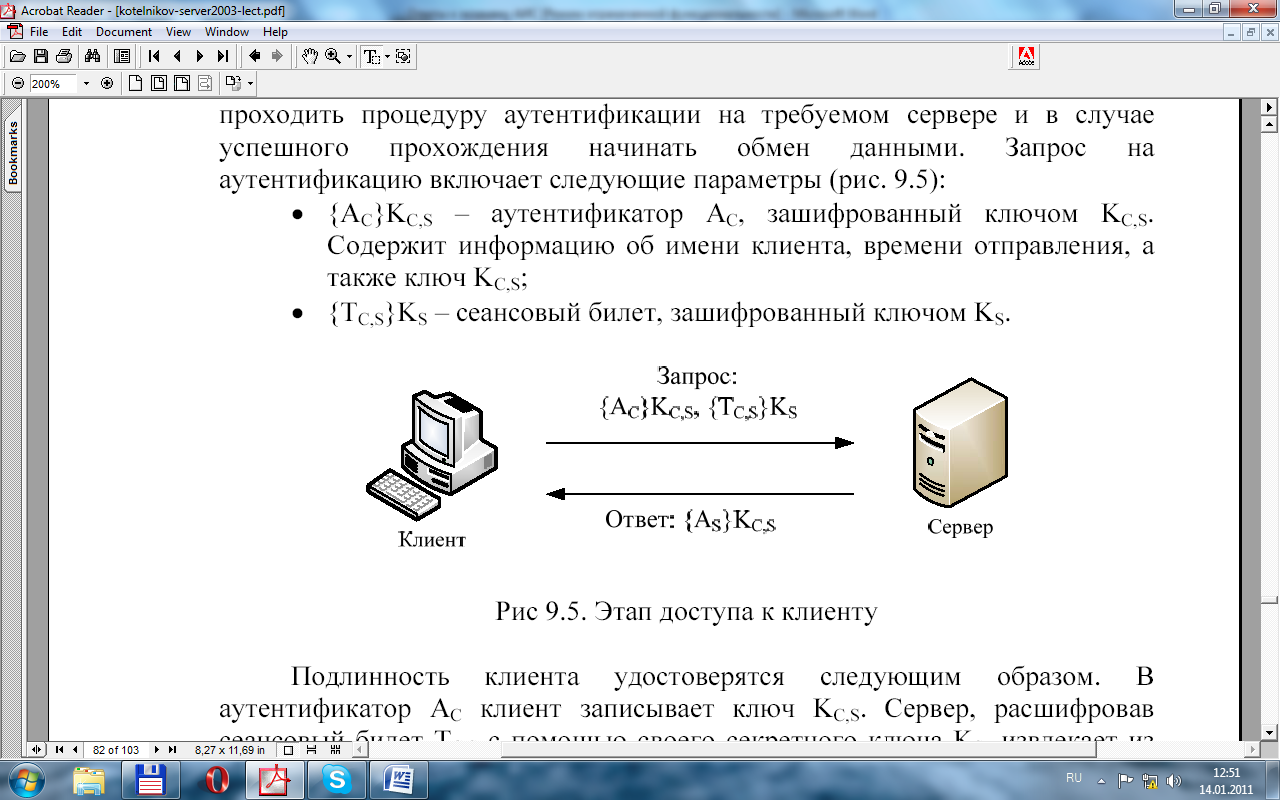Go to next page in top toolbar
Screen dimensions: 1280x800
coord(200,56)
